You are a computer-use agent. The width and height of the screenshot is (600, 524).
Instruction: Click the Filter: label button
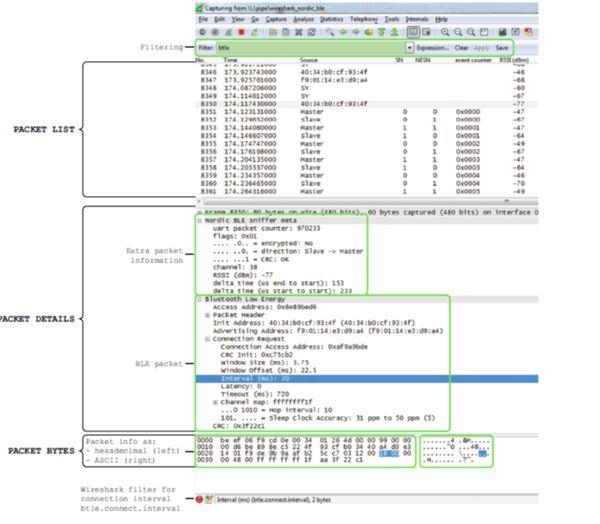click(x=205, y=48)
